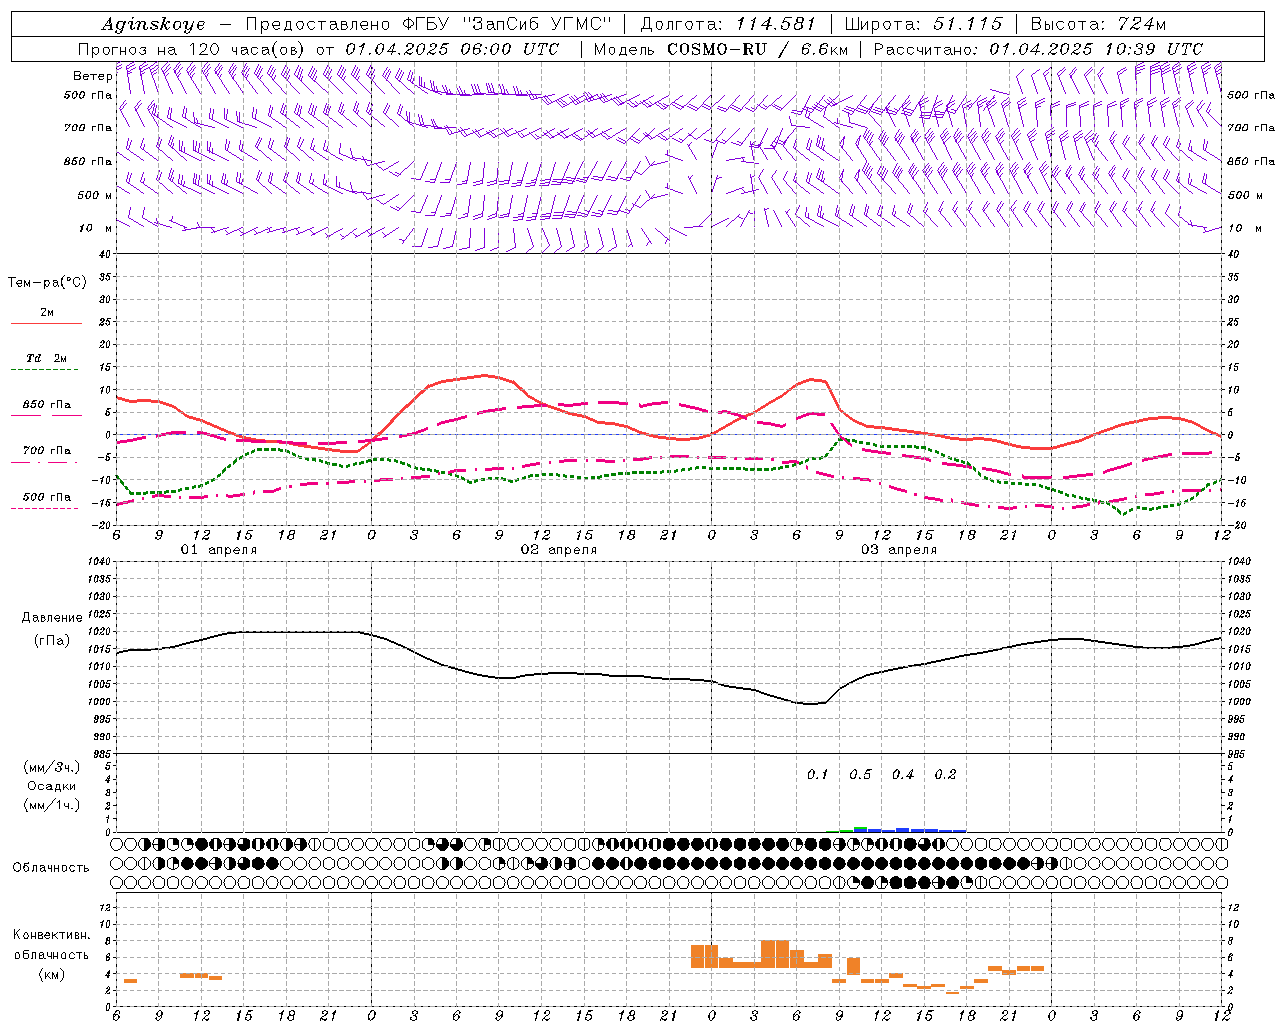Select the Тем-ра(°C) temperature axis title

pos(47,283)
